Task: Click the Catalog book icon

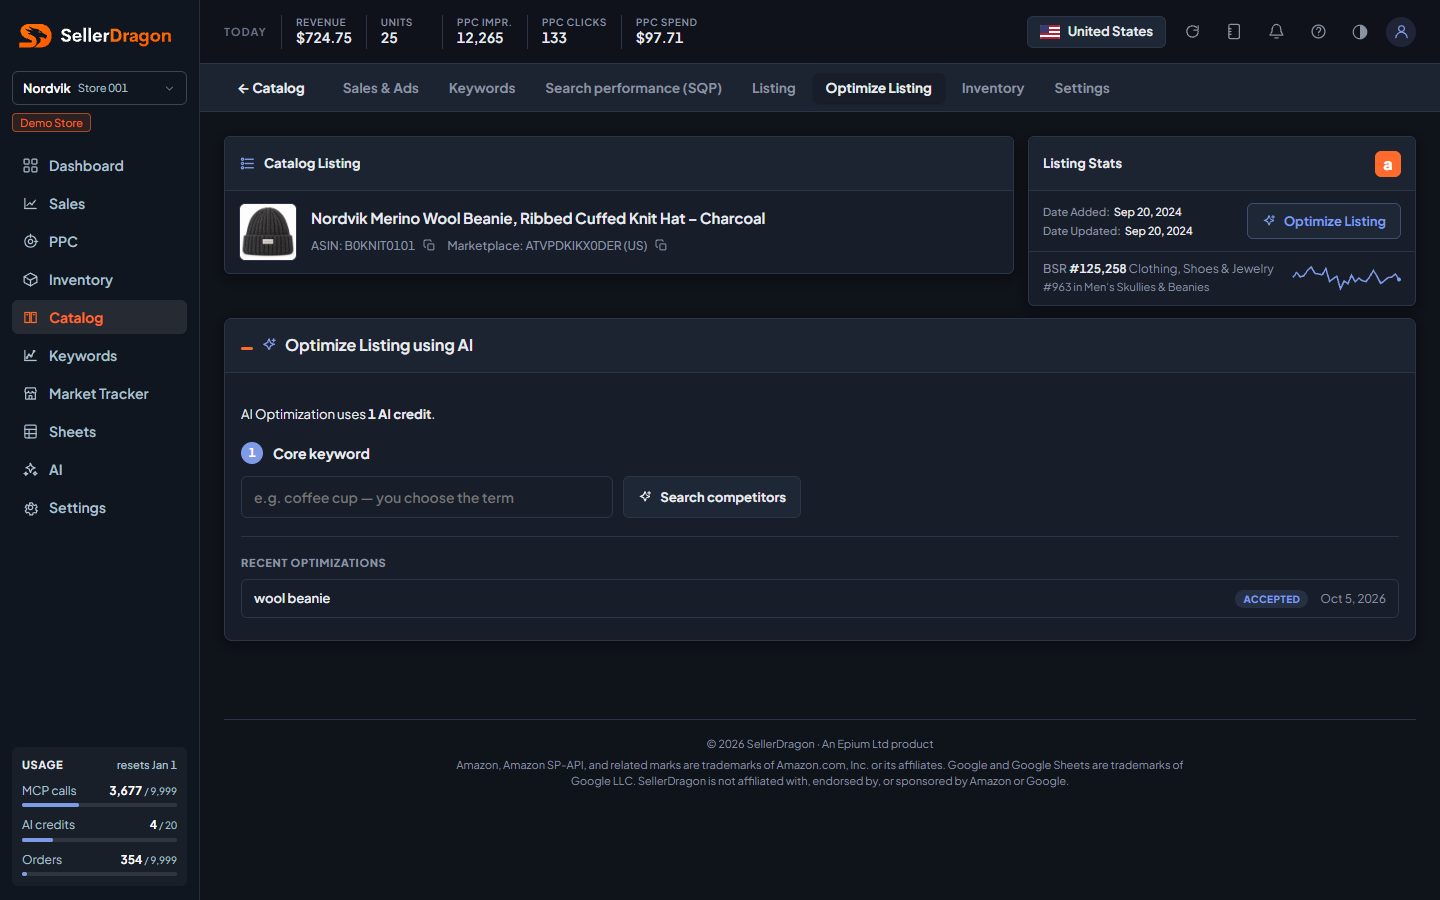Action: pyautogui.click(x=31, y=318)
